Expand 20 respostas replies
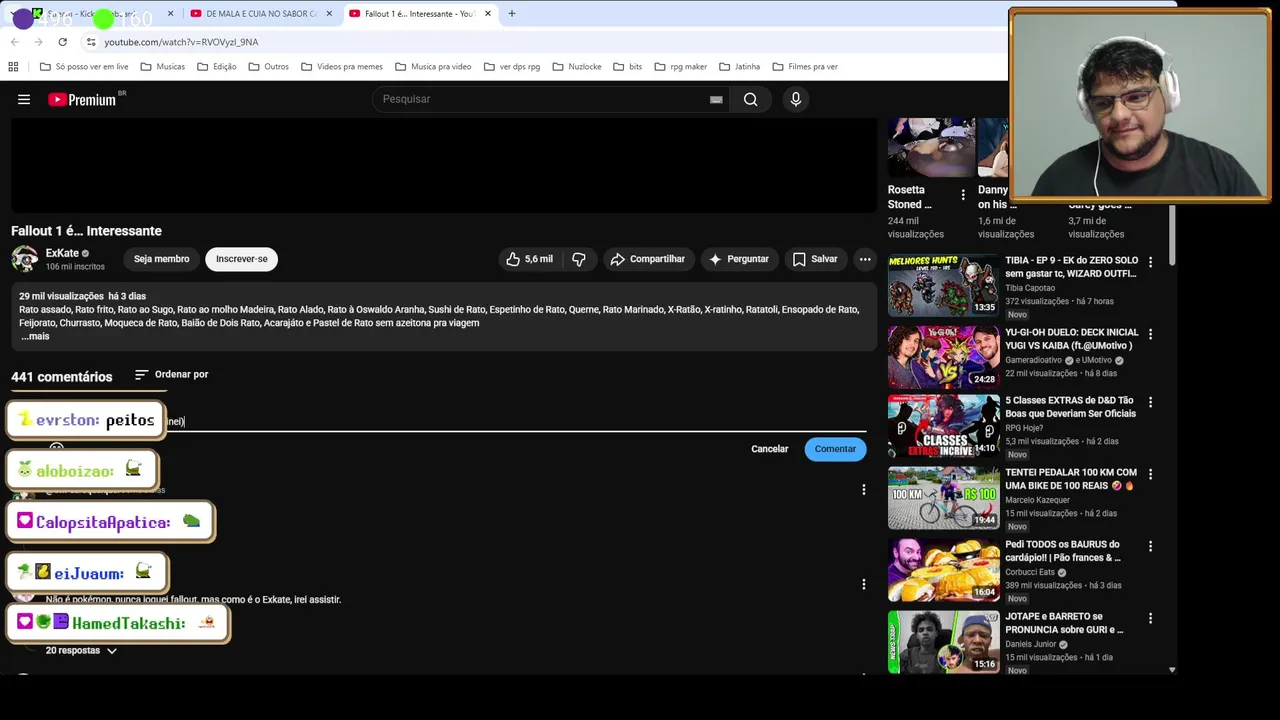 pos(81,651)
